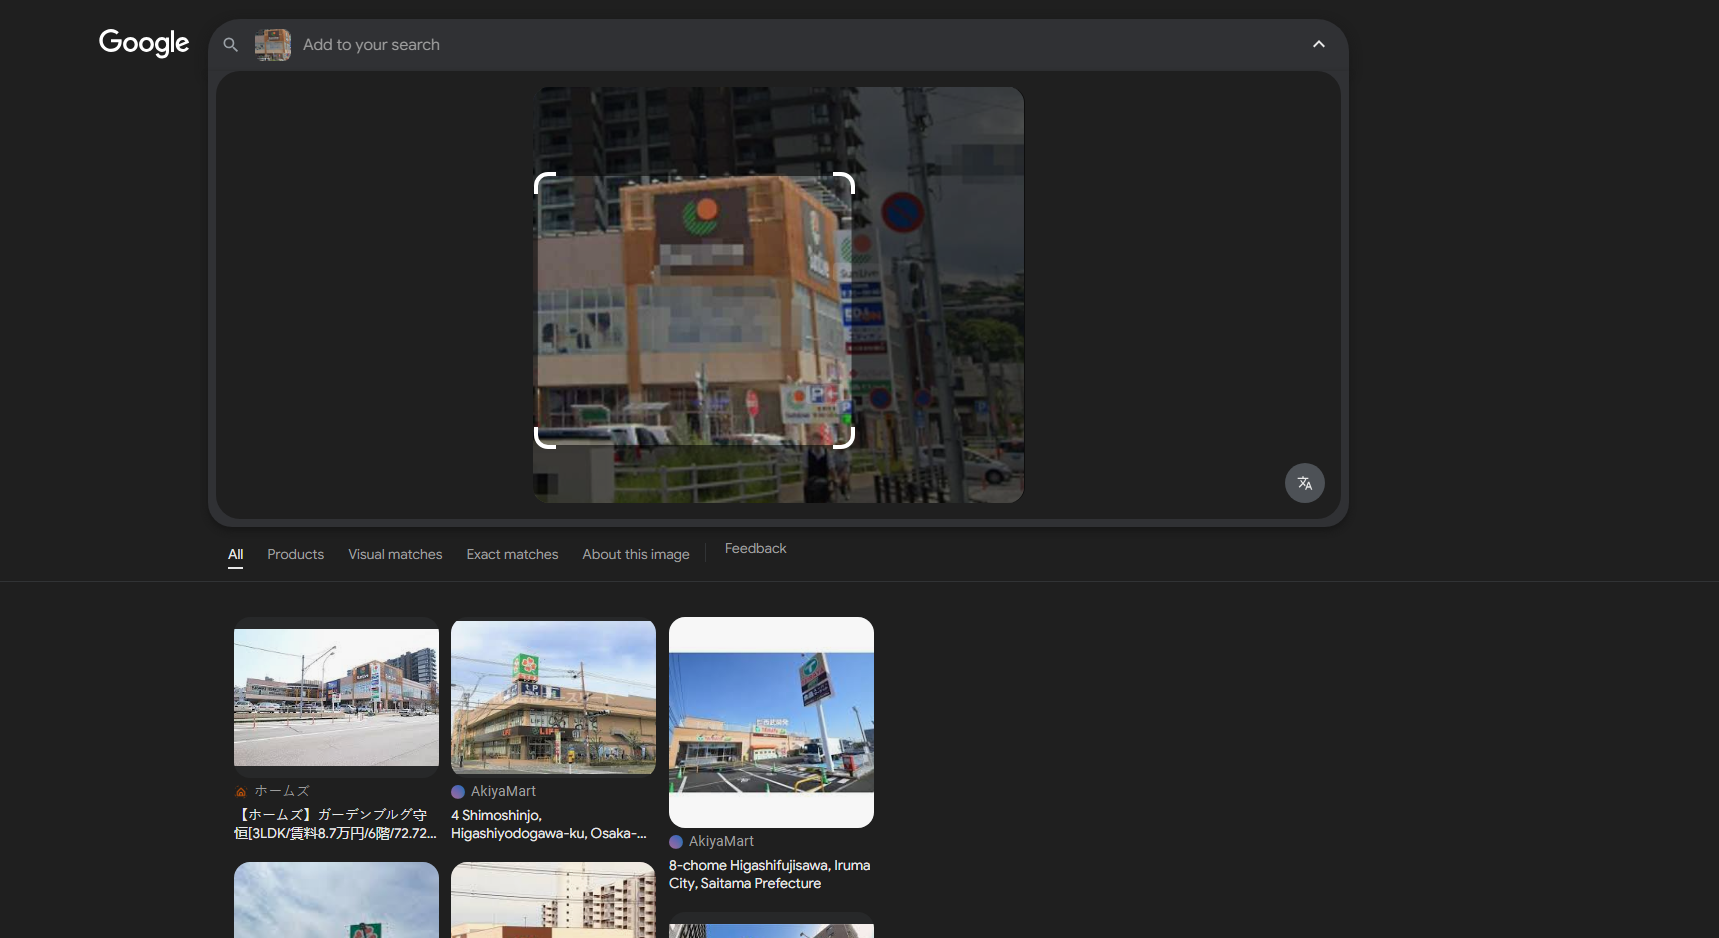Screen dimensions: 1719x938
Task: Click the bottom-left crop corner handle
Action: tap(545, 438)
